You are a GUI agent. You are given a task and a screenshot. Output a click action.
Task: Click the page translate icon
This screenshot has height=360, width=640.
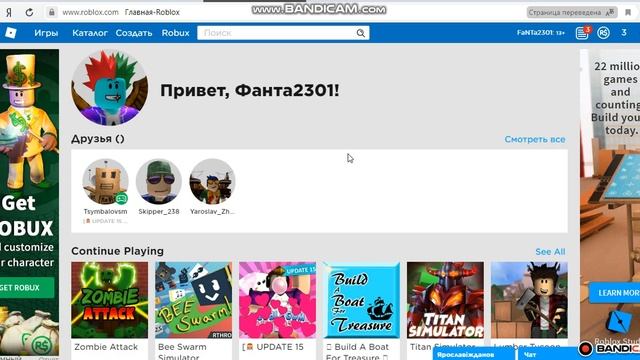[610, 12]
